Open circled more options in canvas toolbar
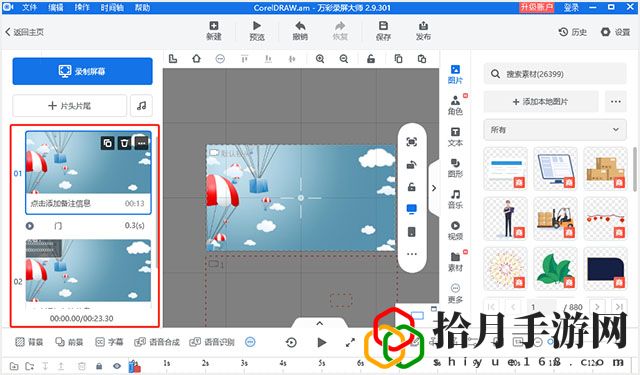640x375 pixels. 220,59
